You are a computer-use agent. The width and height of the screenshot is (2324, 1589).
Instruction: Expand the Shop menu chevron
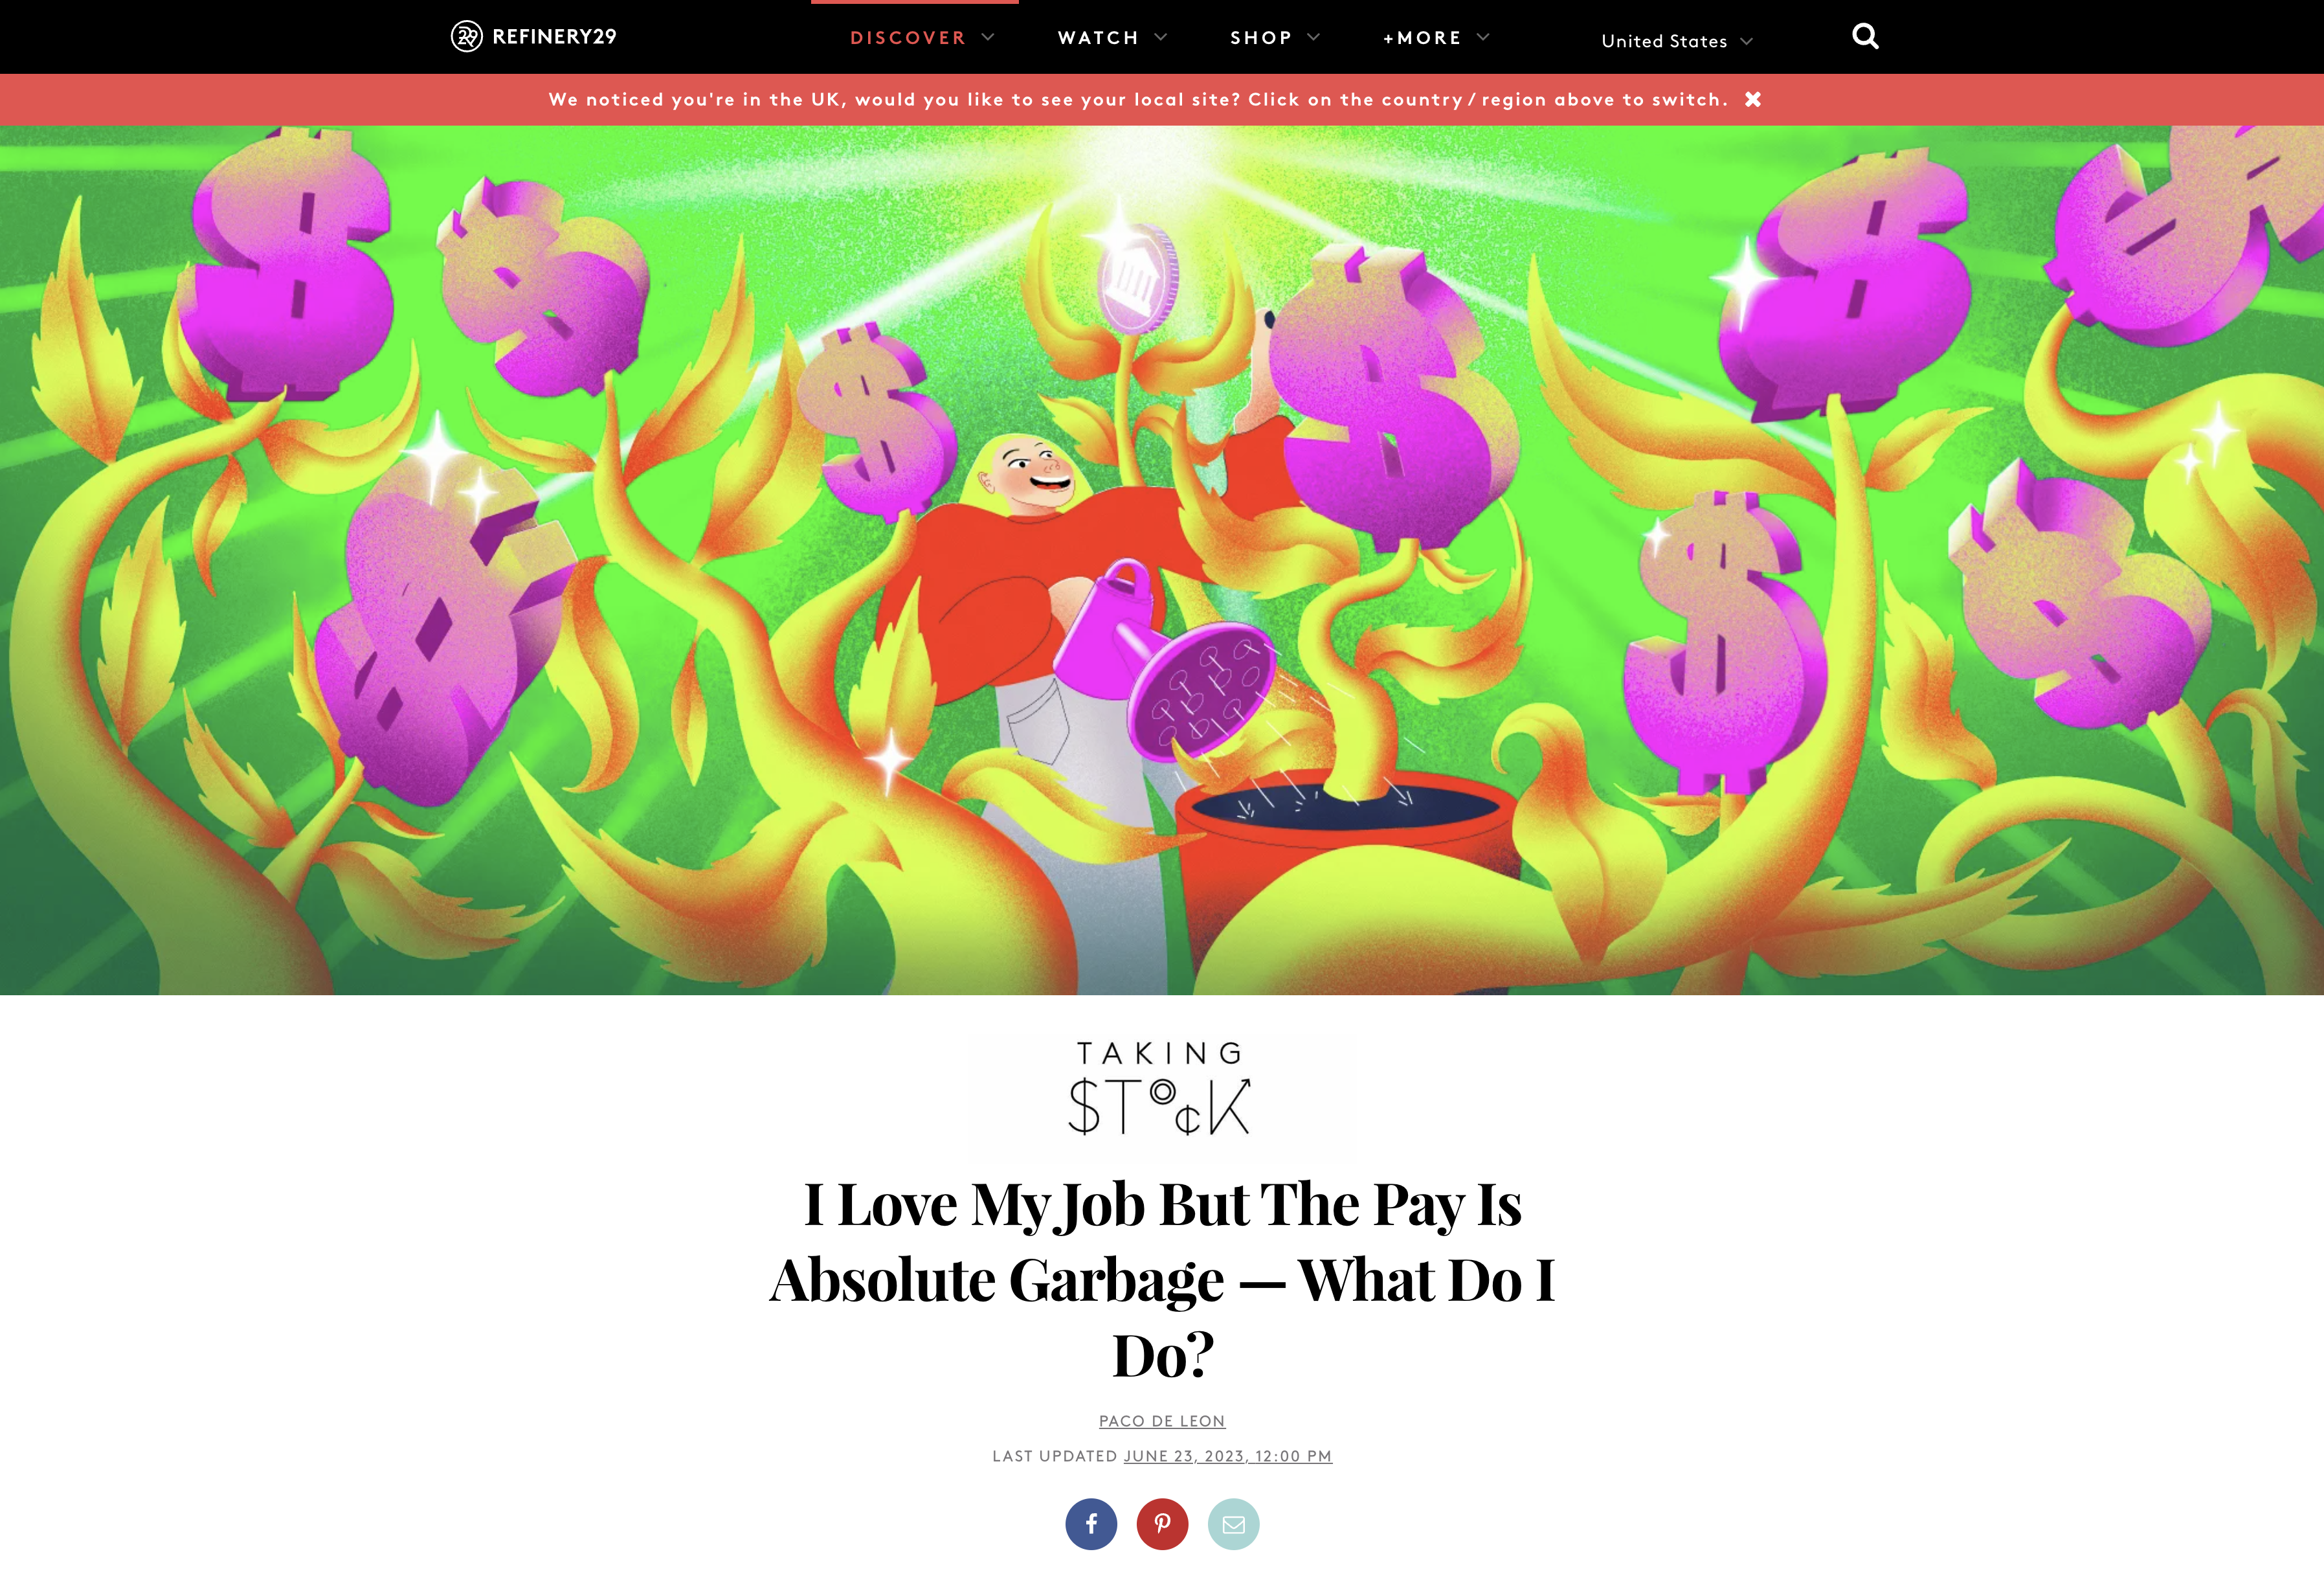1314,37
